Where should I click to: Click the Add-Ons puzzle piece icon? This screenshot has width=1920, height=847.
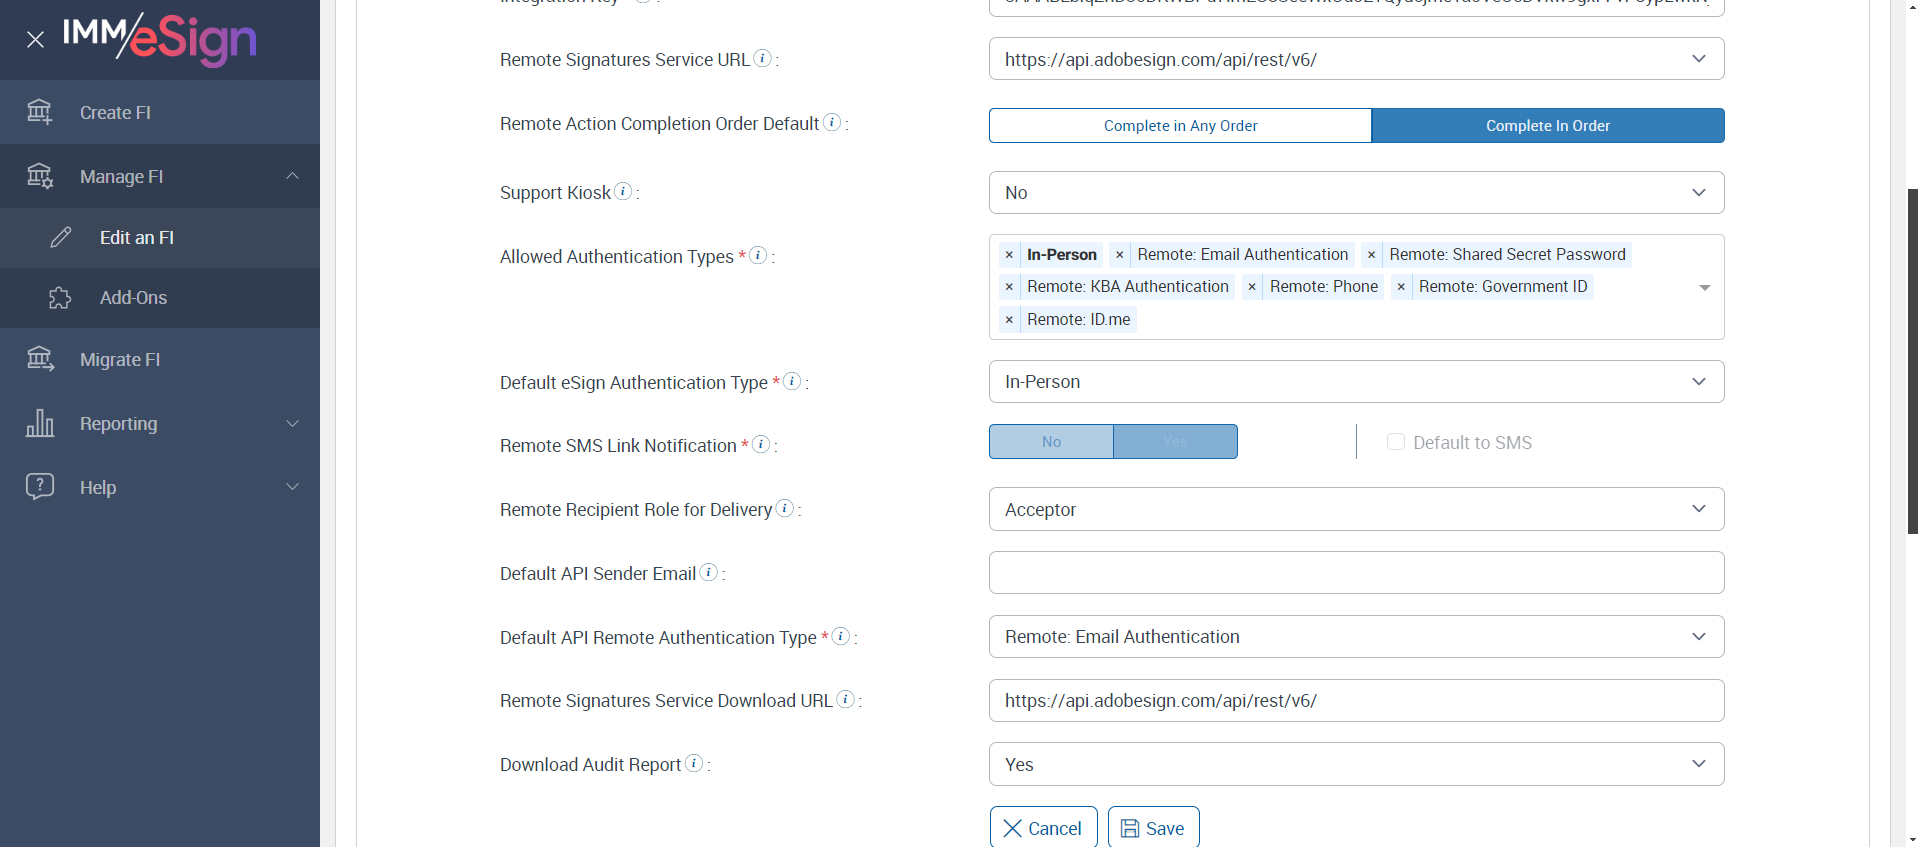pos(60,298)
